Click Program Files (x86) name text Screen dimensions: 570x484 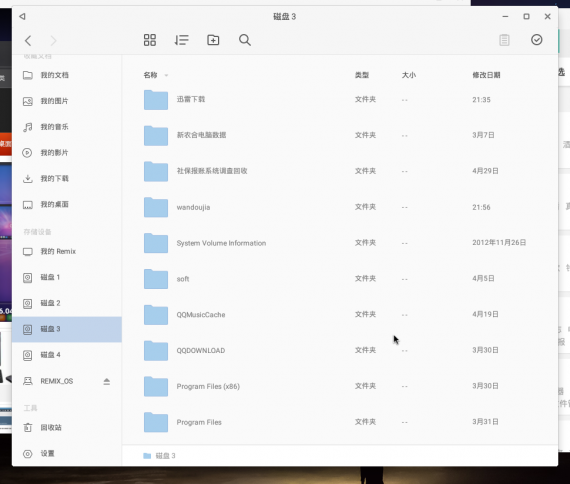(x=208, y=386)
